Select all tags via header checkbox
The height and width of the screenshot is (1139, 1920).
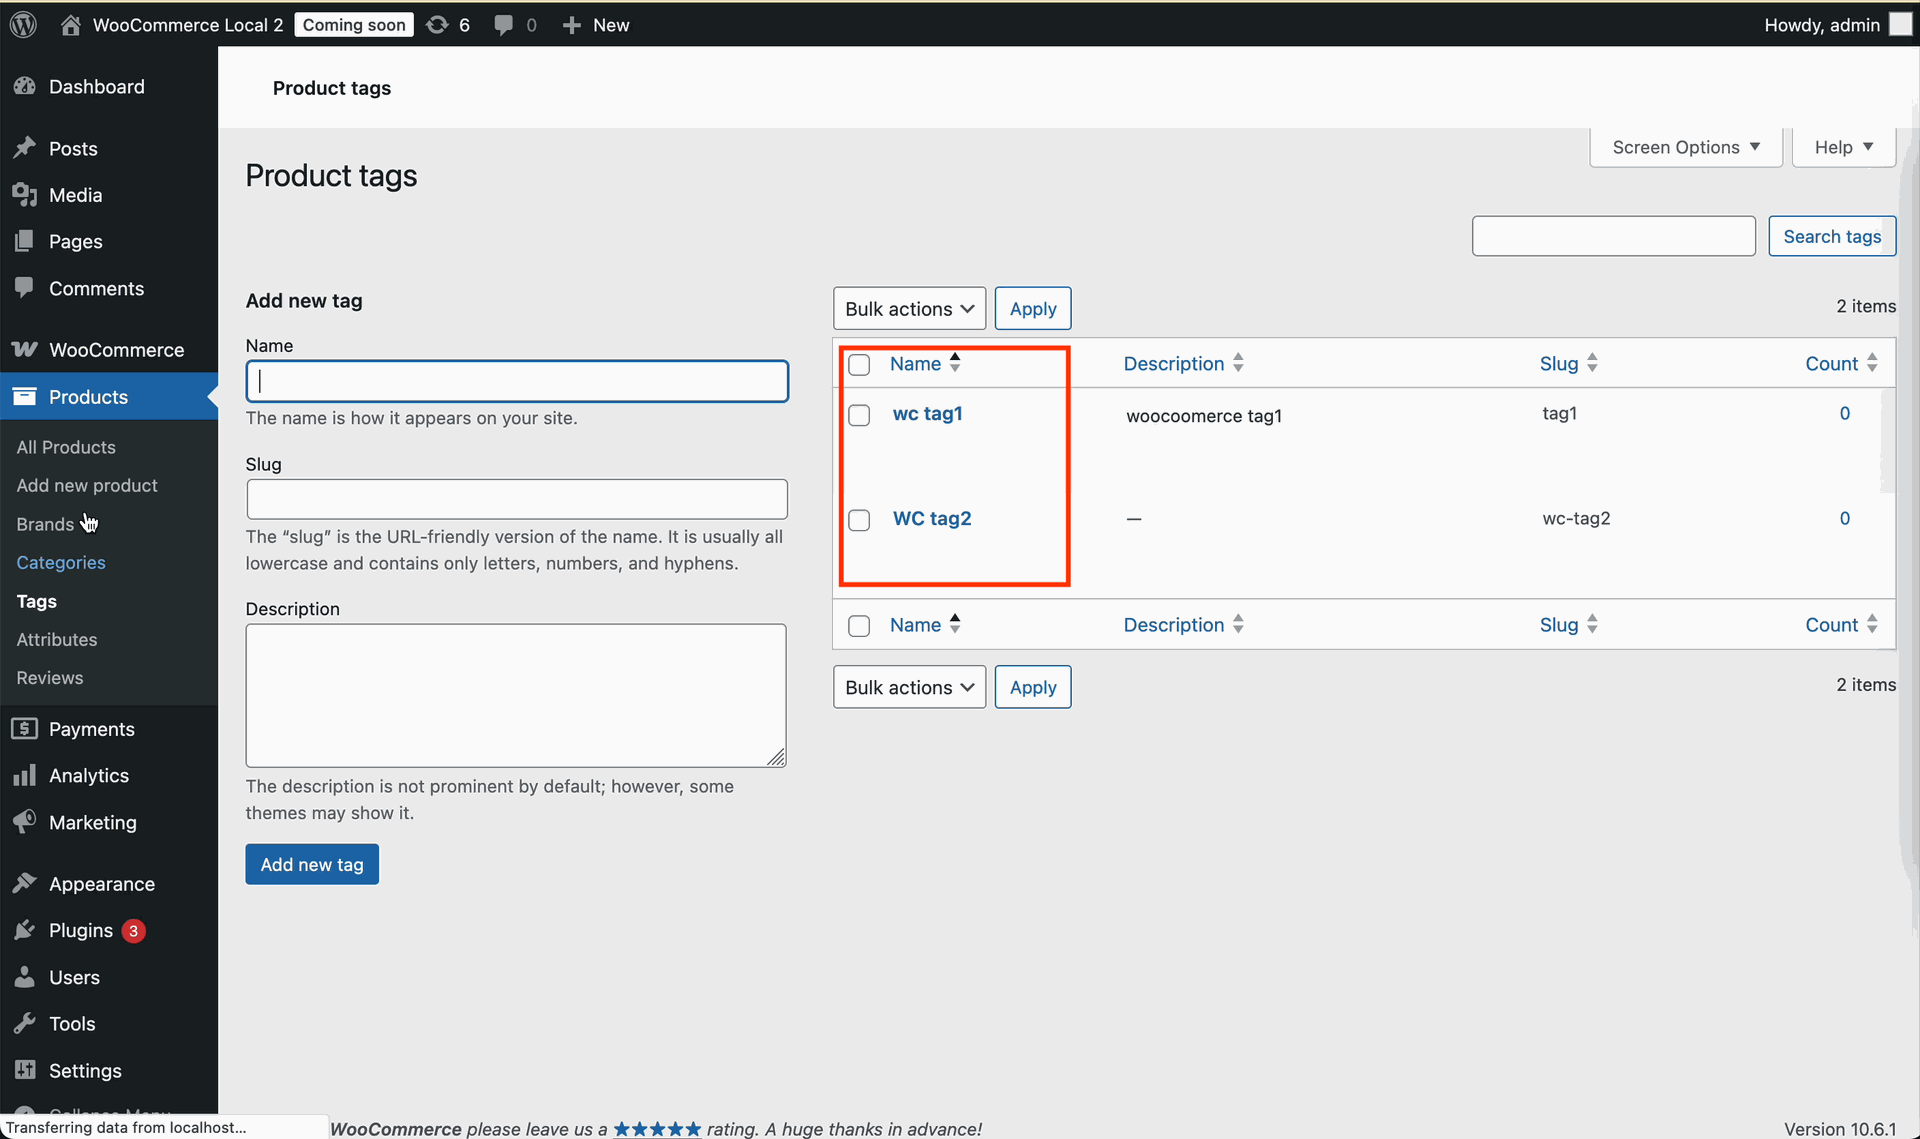859,365
